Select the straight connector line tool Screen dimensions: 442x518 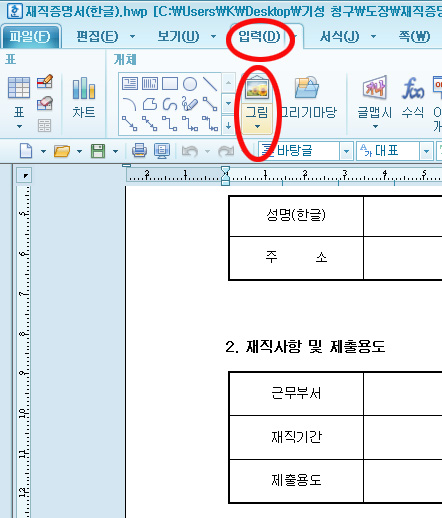click(x=210, y=104)
